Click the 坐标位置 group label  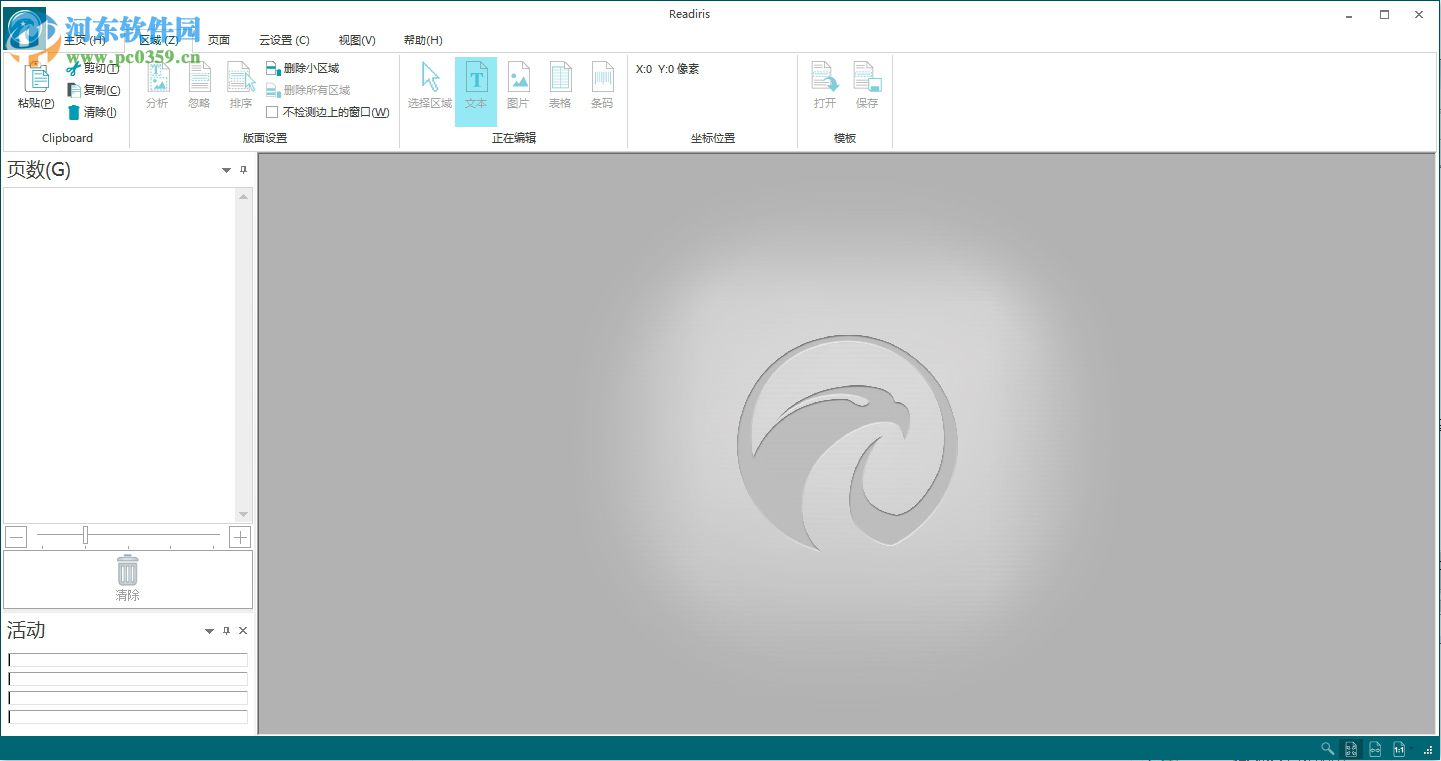(713, 138)
